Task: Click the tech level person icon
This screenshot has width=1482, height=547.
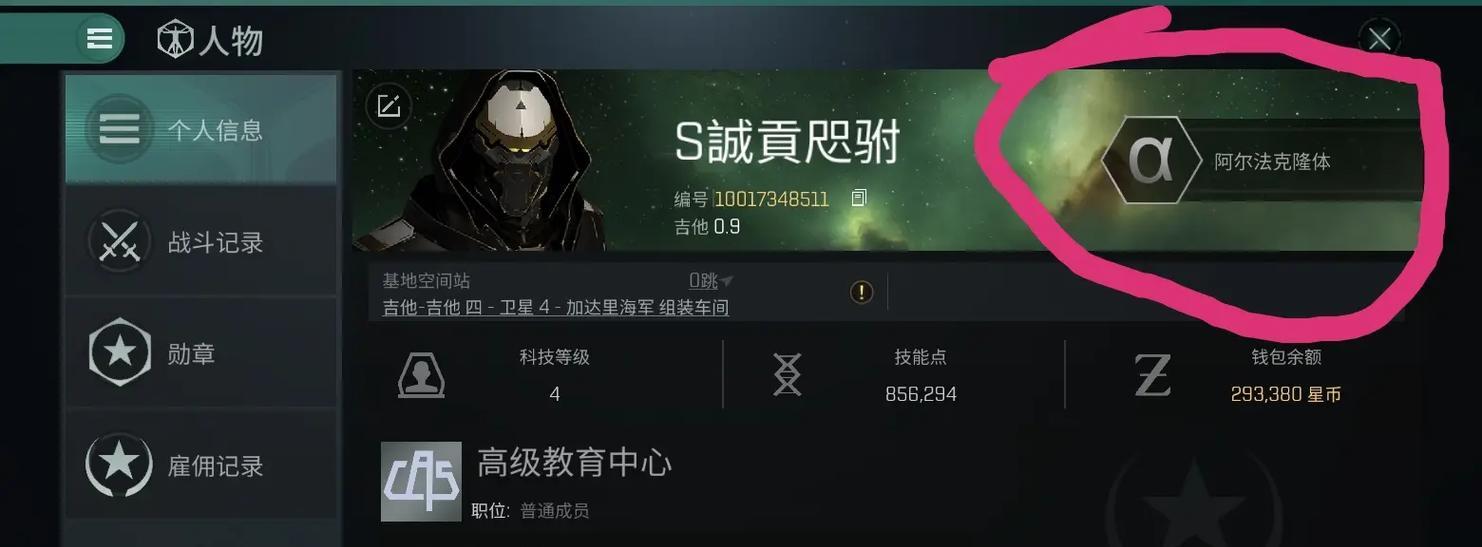Action: click(421, 375)
